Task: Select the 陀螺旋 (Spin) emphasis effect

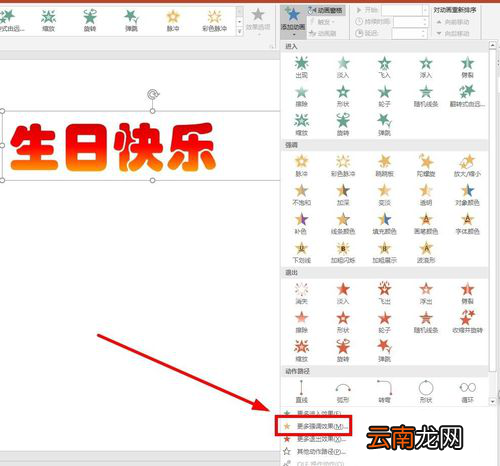Action: pyautogui.click(x=426, y=166)
